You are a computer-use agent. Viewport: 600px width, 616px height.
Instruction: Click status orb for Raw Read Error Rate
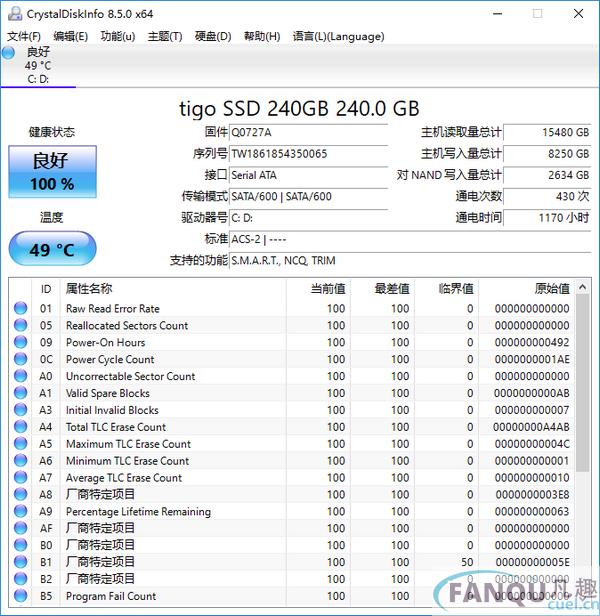[x=20, y=308]
